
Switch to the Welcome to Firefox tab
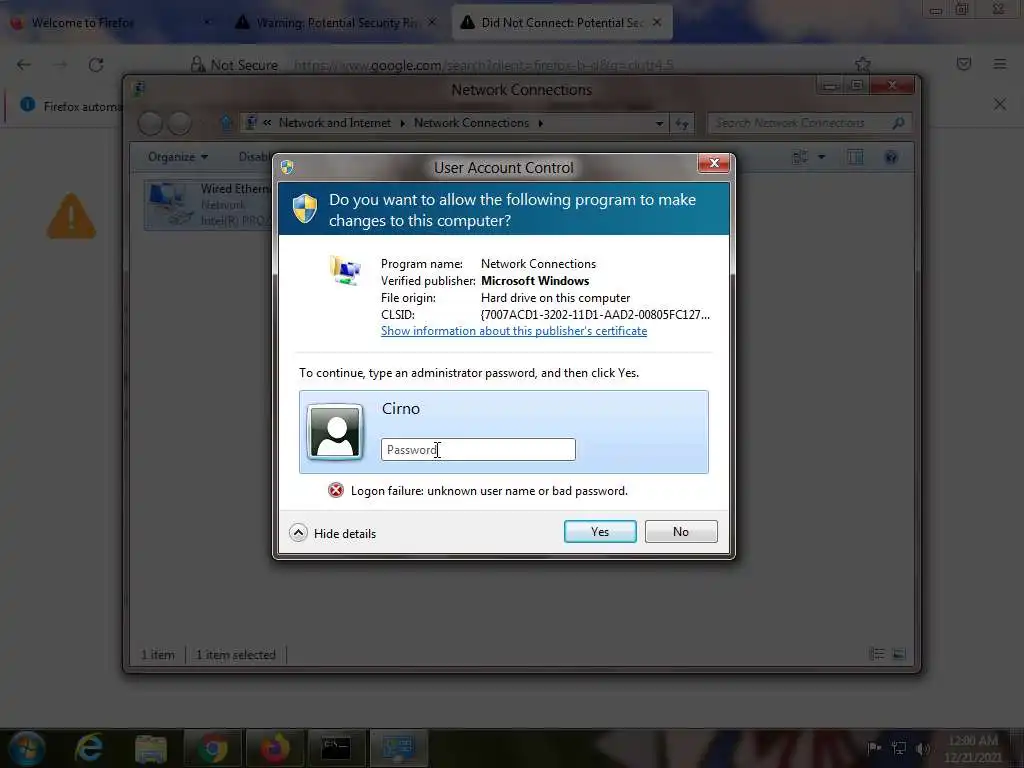[108, 23]
